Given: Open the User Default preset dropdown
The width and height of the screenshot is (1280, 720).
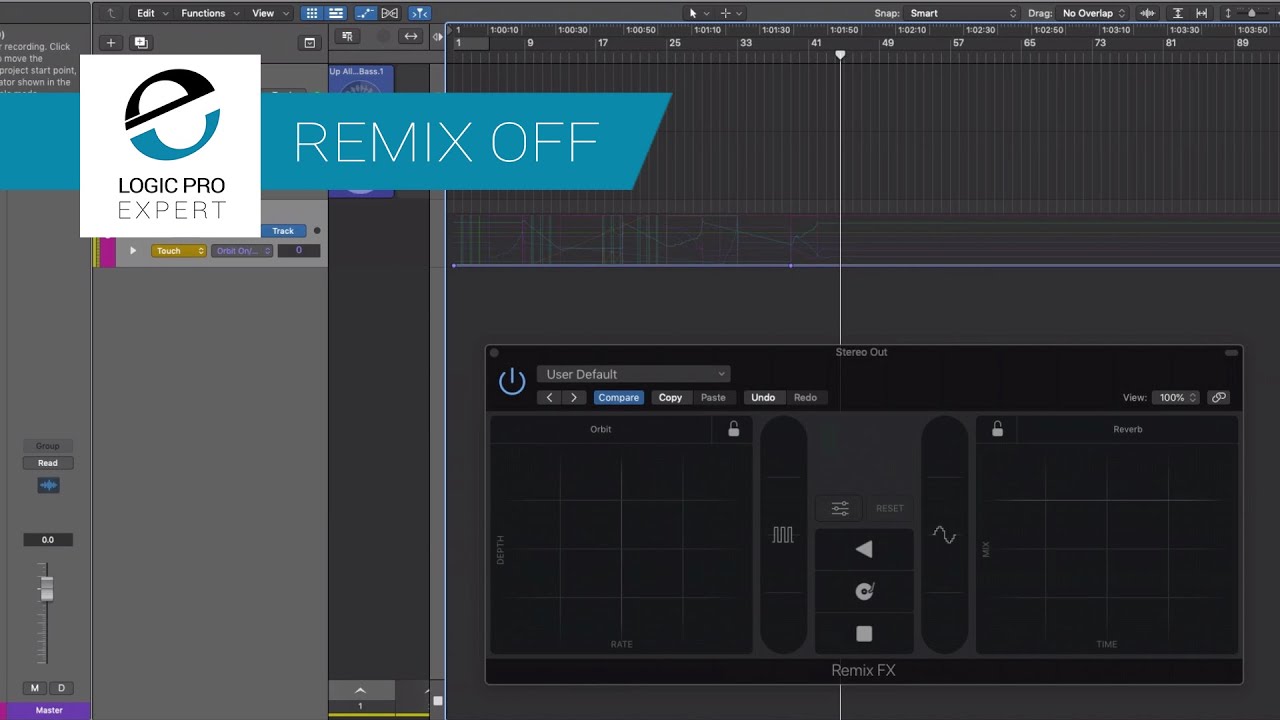Looking at the screenshot, I should point(634,374).
